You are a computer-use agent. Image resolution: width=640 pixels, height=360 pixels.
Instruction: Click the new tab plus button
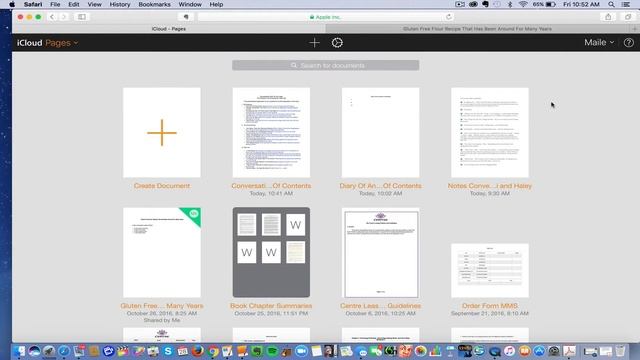pos(634,29)
